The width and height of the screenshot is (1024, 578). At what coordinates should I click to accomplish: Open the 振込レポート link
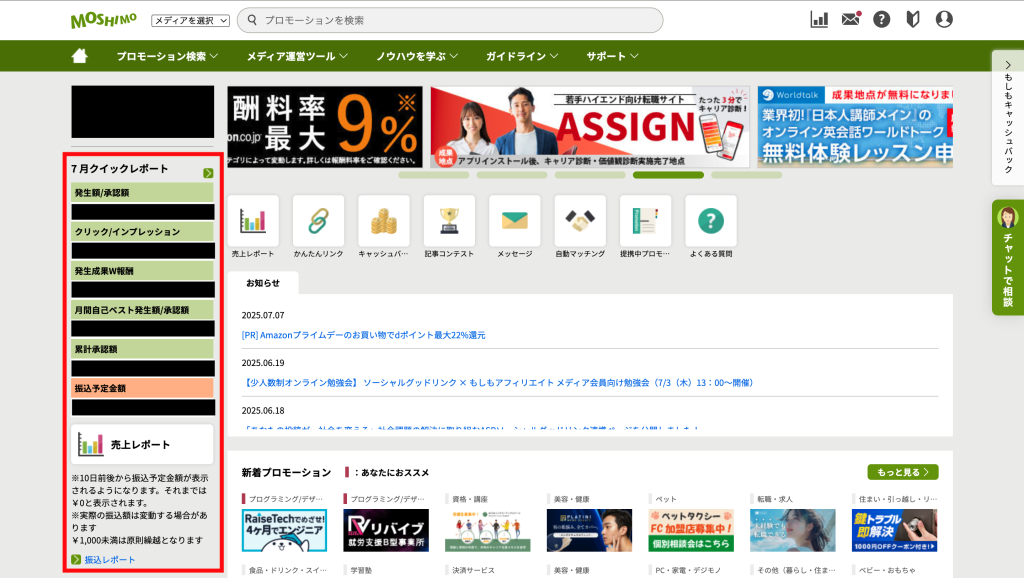coord(109,560)
